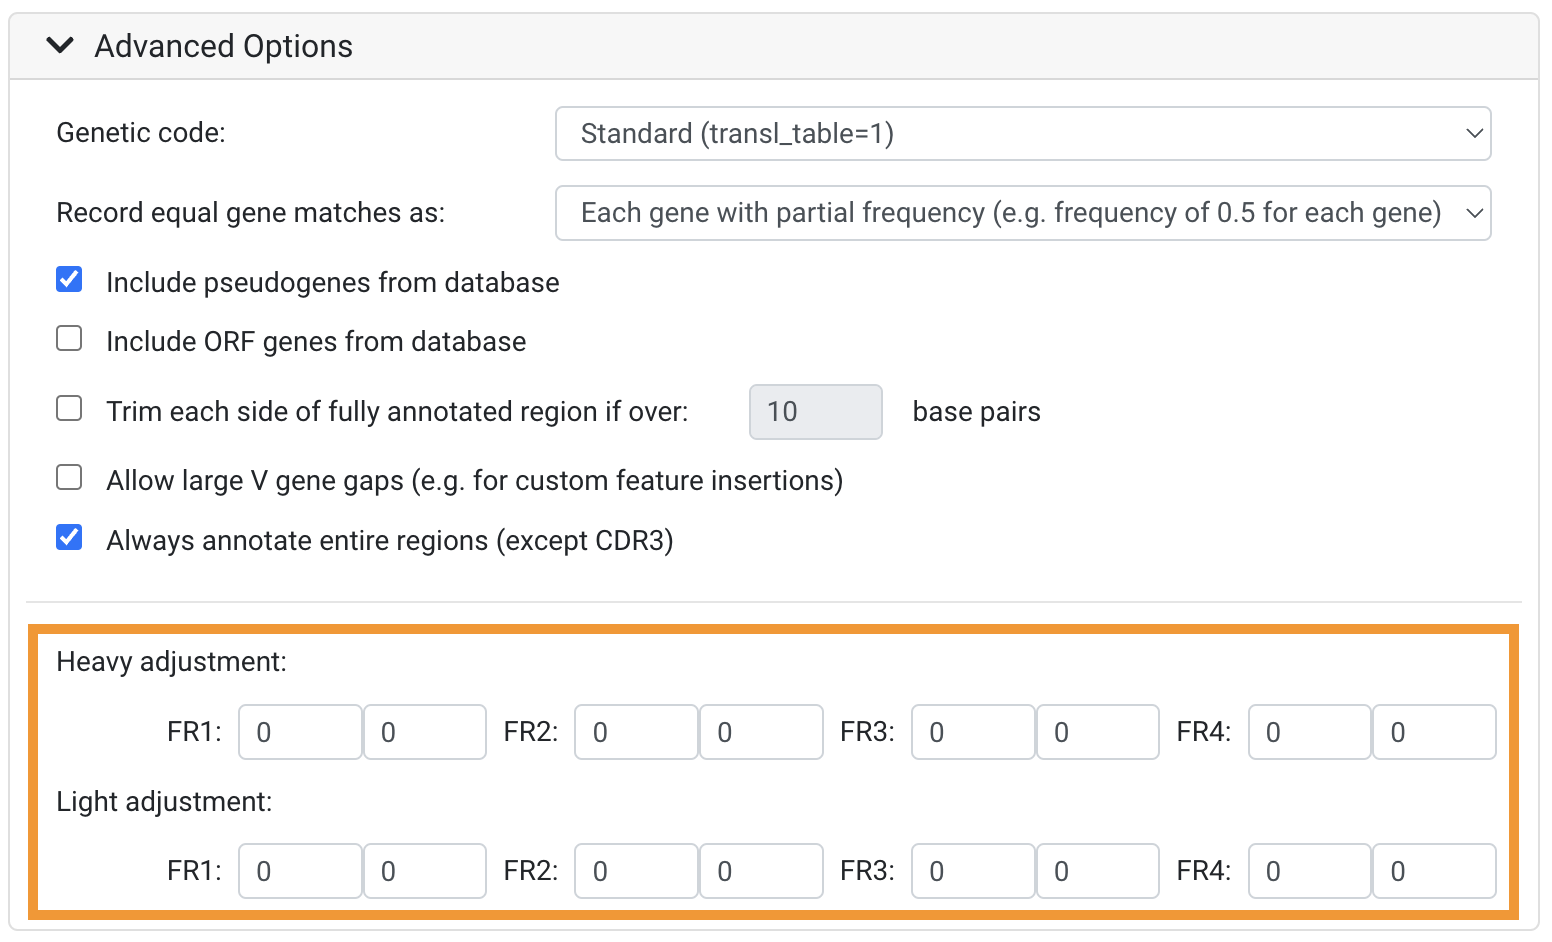This screenshot has height=942, width=1552.
Task: Select first Heavy adjustment FR2 field
Action: [636, 732]
